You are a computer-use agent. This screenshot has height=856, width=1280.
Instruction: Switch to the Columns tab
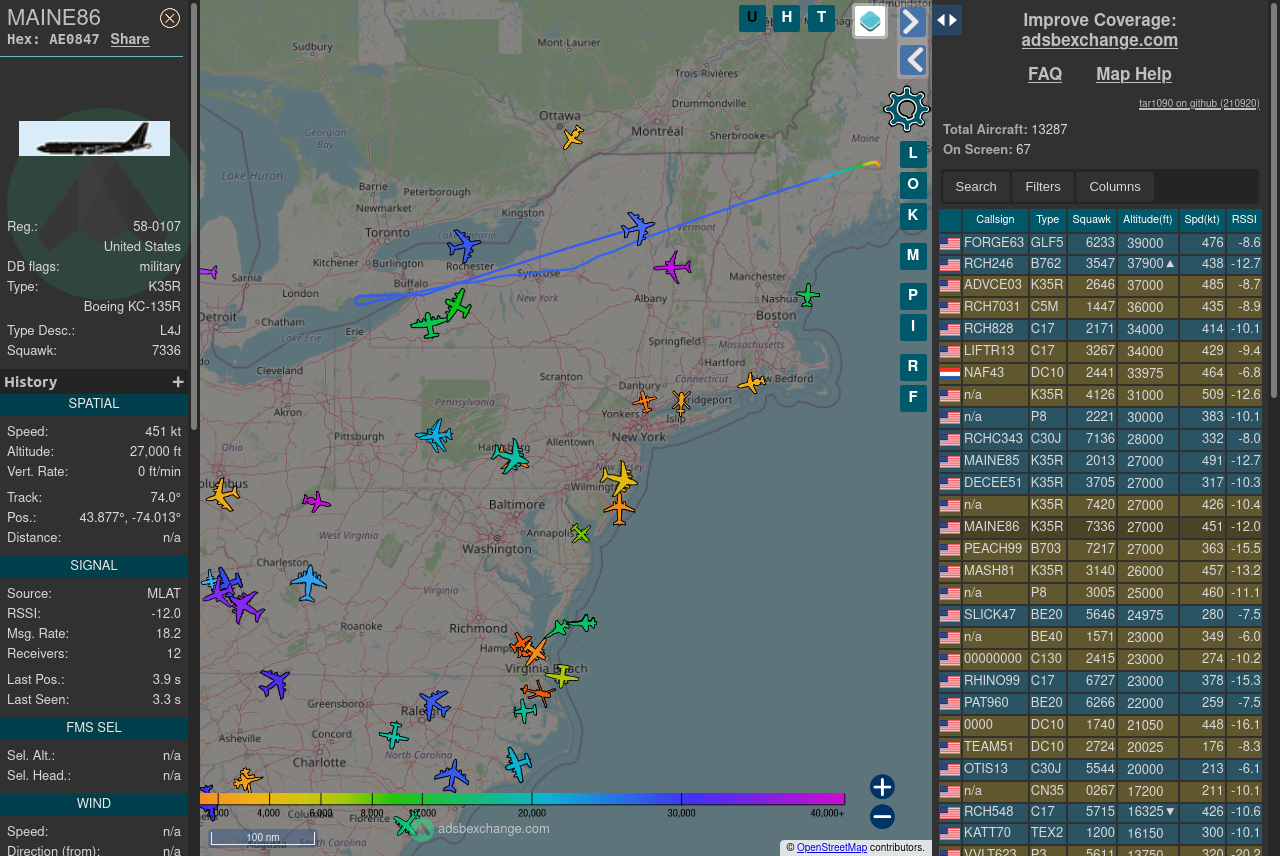(x=1115, y=187)
